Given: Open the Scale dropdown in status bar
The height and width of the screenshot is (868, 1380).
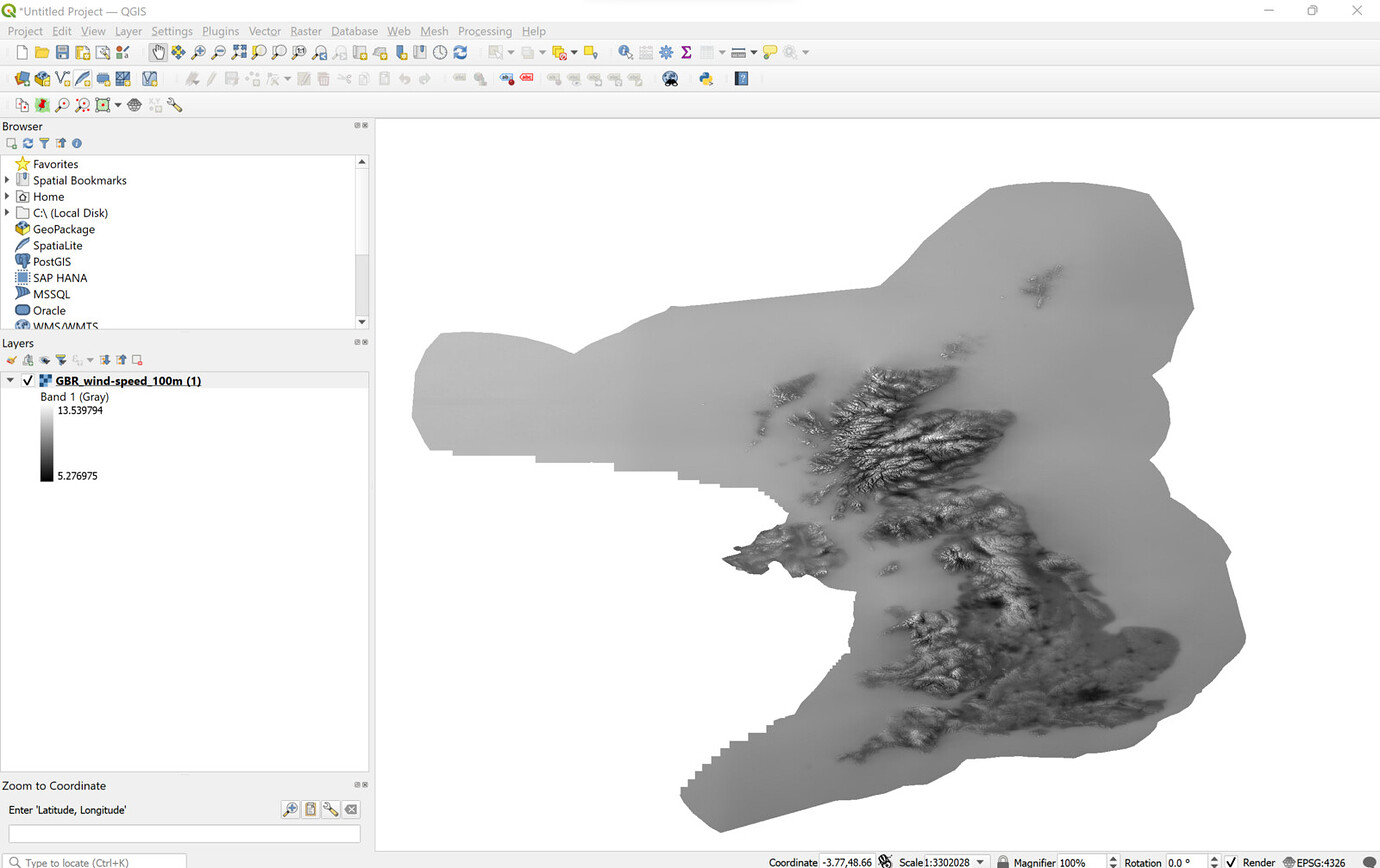Looking at the screenshot, I should coord(978,861).
